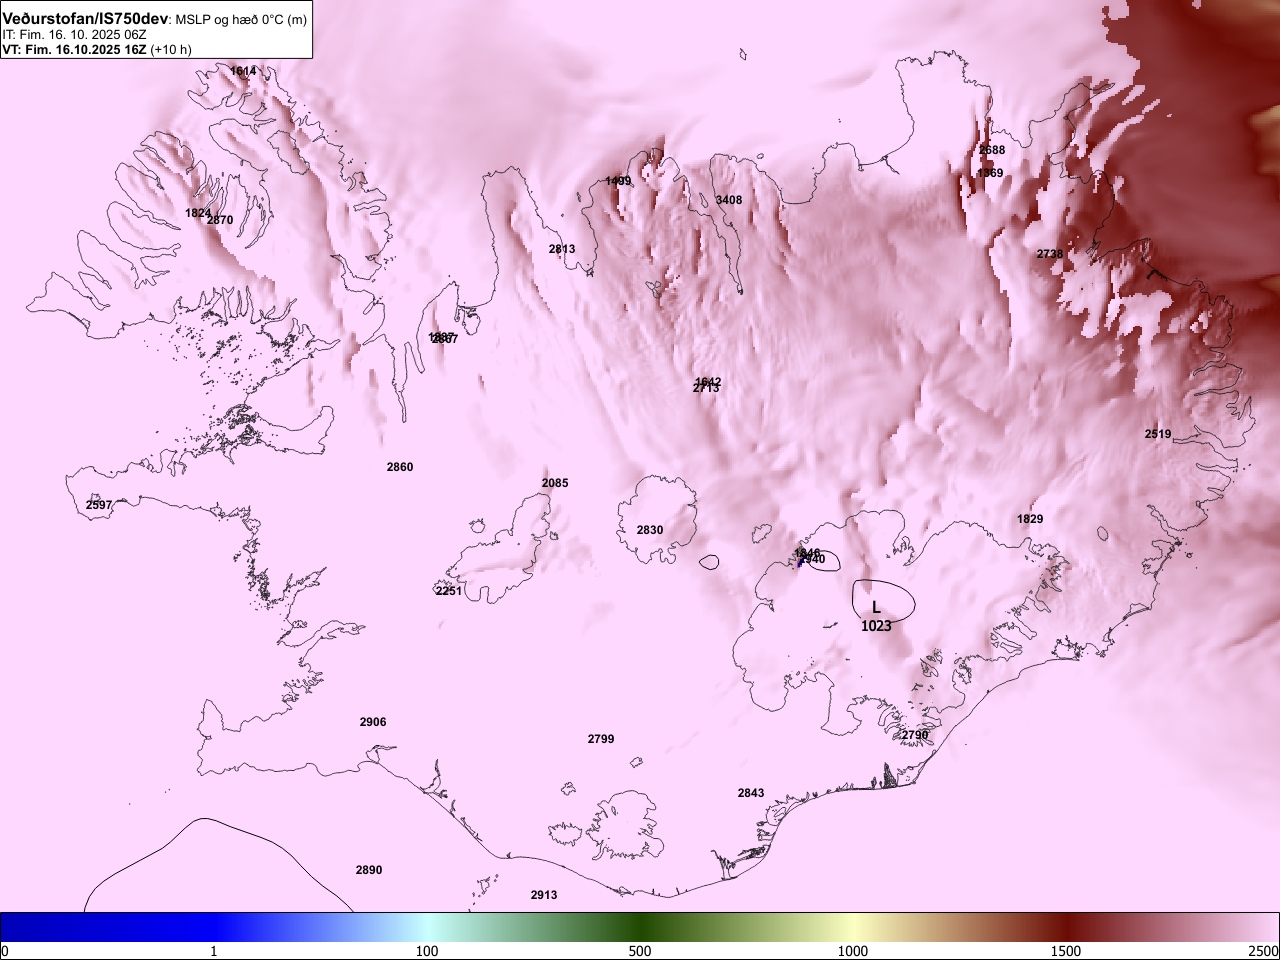Click the map value 2843

point(751,793)
